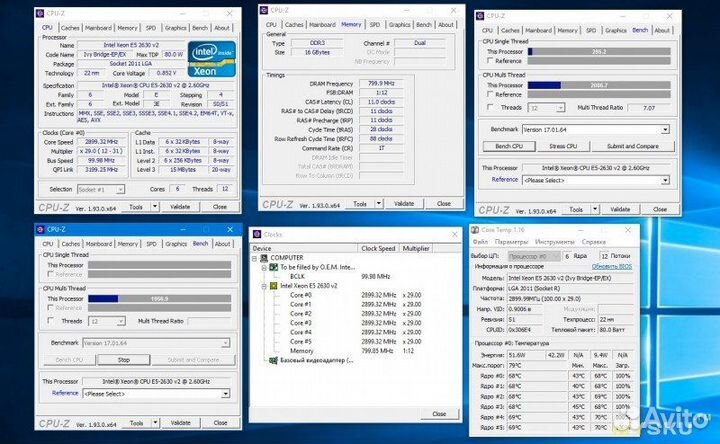Open the processor selection dropdown in Core Temp
720x444 pixels.
534,256
